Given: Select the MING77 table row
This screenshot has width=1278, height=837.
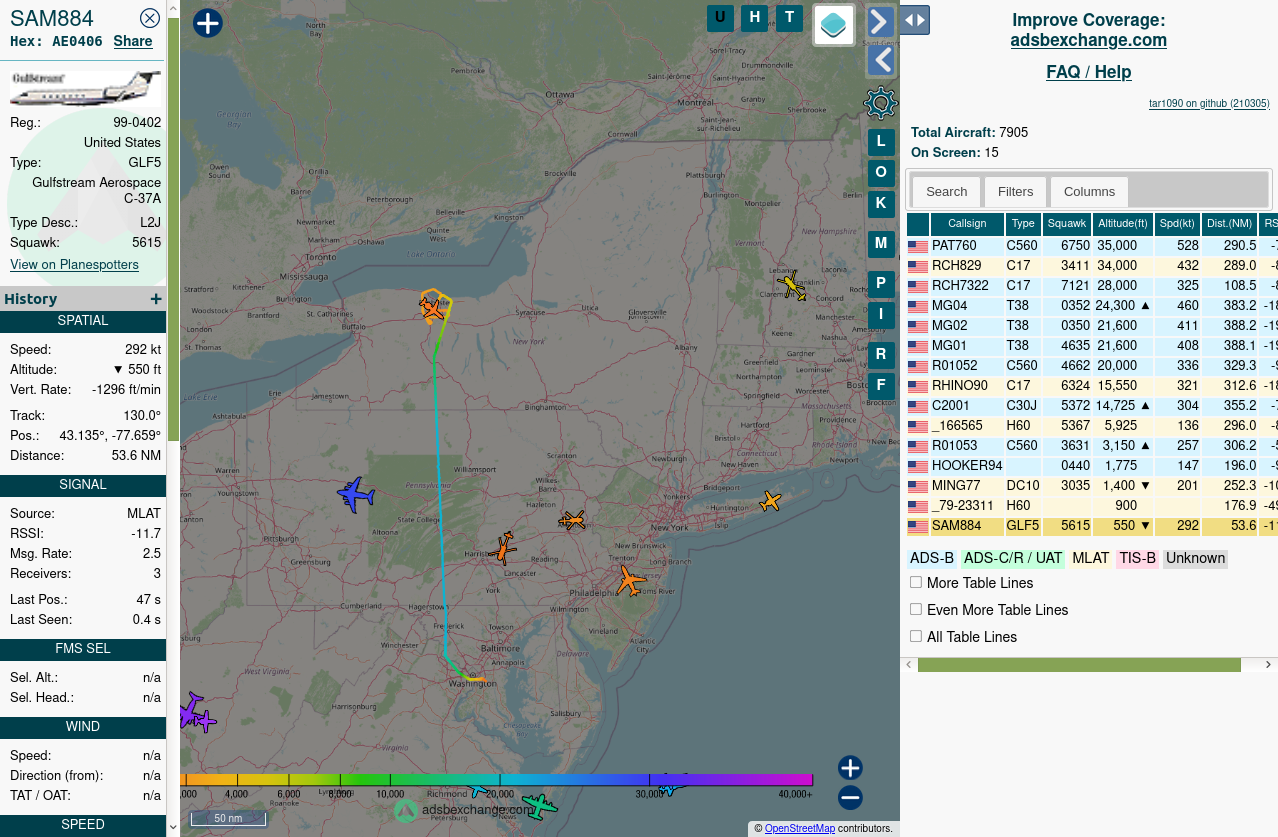Looking at the screenshot, I should click(x=1092, y=486).
